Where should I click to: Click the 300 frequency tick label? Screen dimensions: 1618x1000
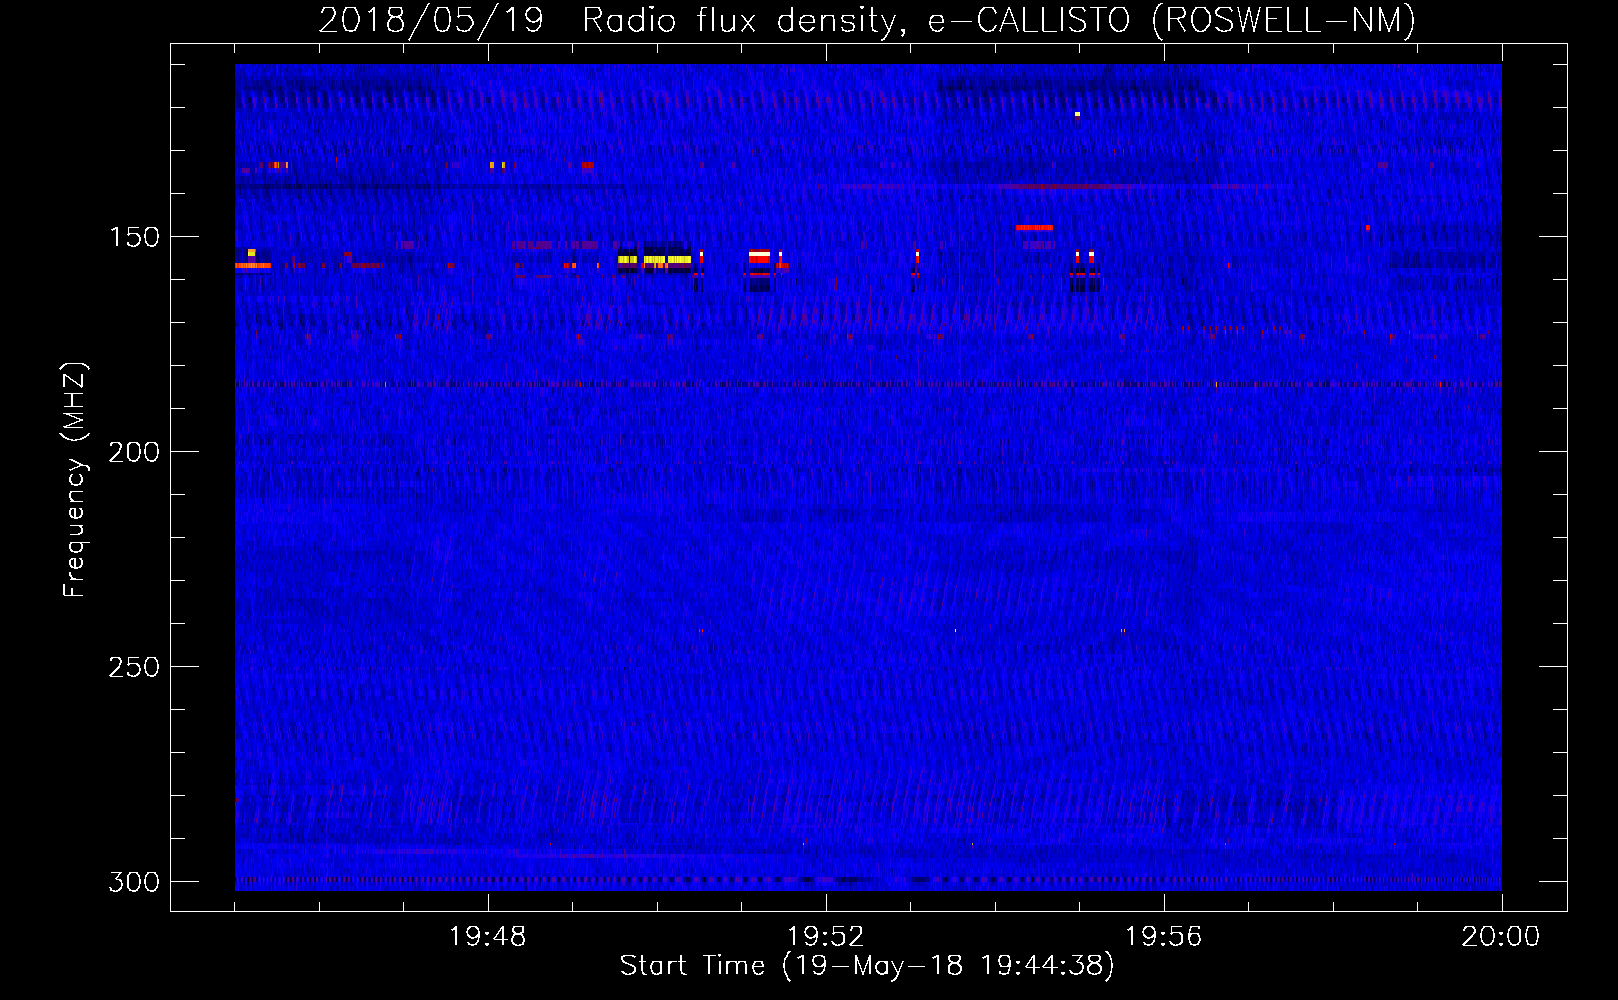134,882
